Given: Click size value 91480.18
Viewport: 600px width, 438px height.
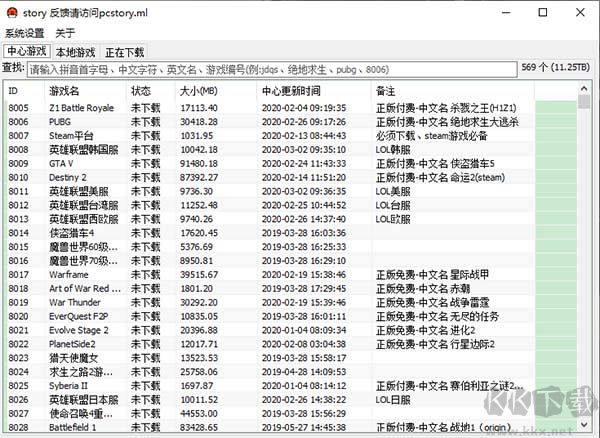Looking at the screenshot, I should coord(199,163).
